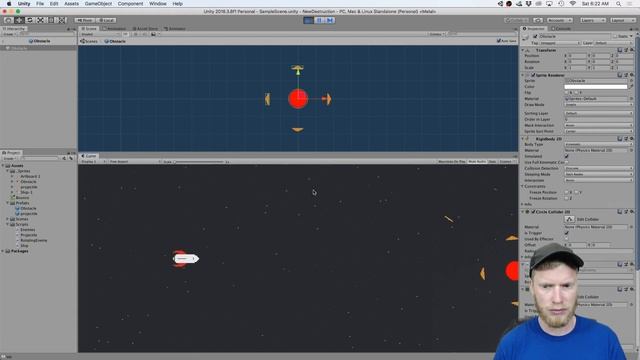Click the Sprite Renderer Color swatch

click(x=596, y=87)
